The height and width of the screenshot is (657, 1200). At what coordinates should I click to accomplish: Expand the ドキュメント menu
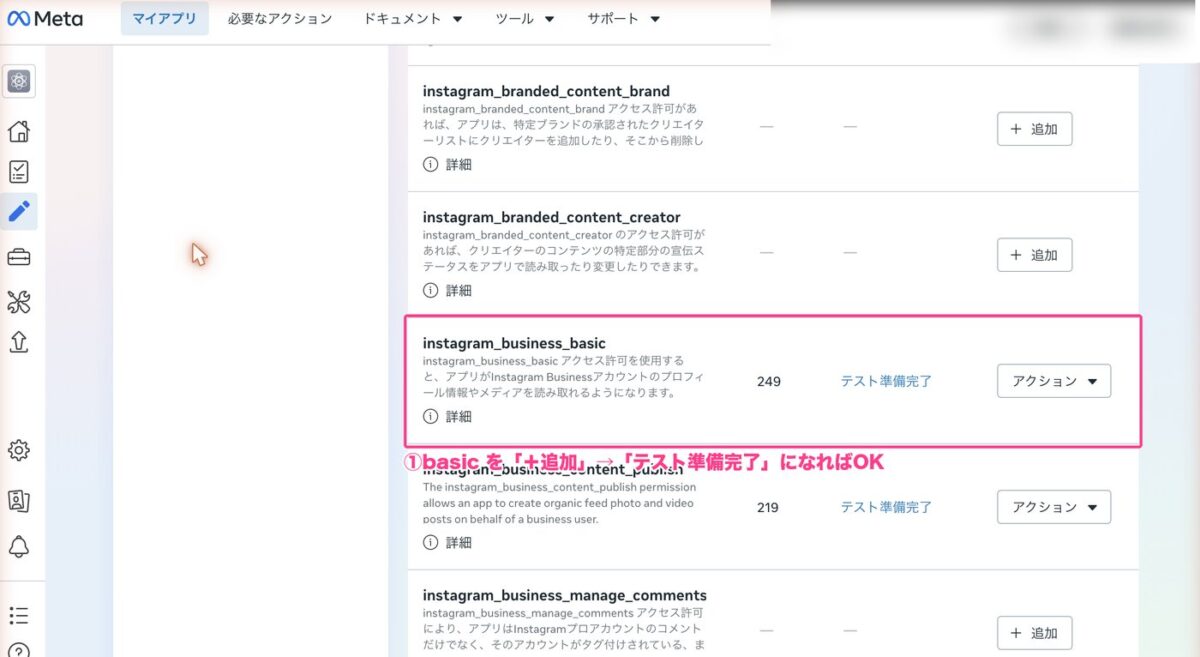(x=412, y=19)
